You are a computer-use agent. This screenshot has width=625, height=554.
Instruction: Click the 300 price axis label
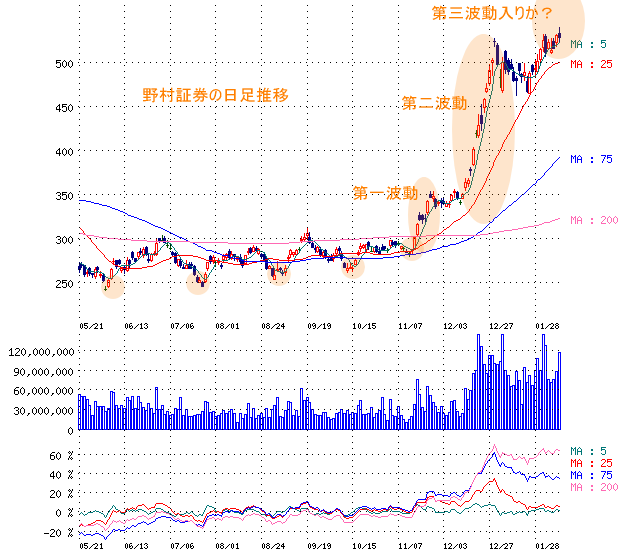click(65, 240)
